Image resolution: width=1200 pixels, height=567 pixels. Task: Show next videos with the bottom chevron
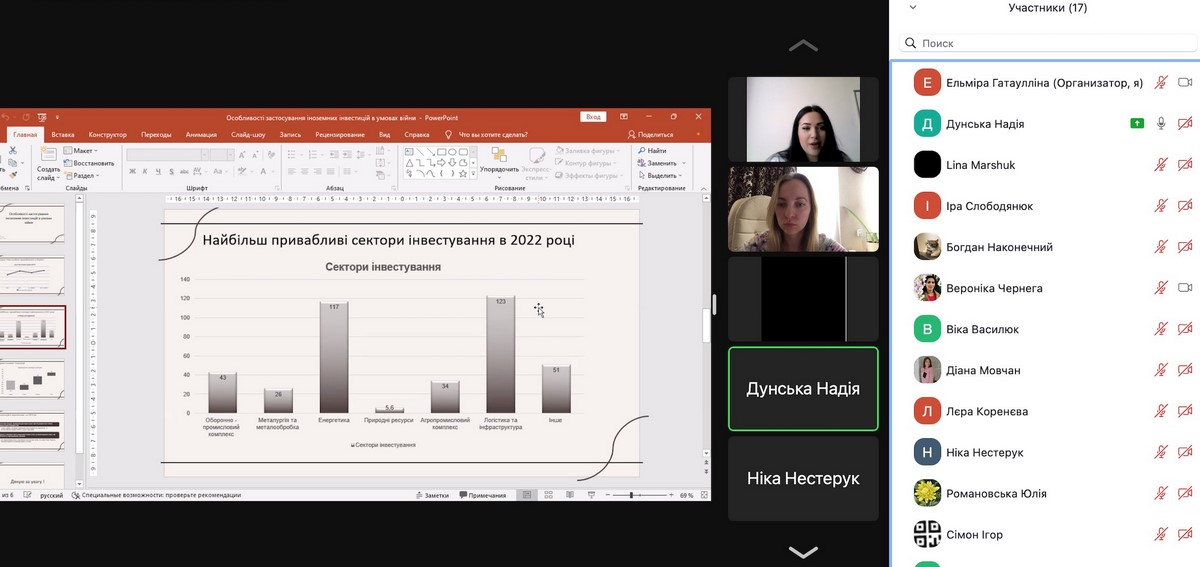(x=803, y=552)
